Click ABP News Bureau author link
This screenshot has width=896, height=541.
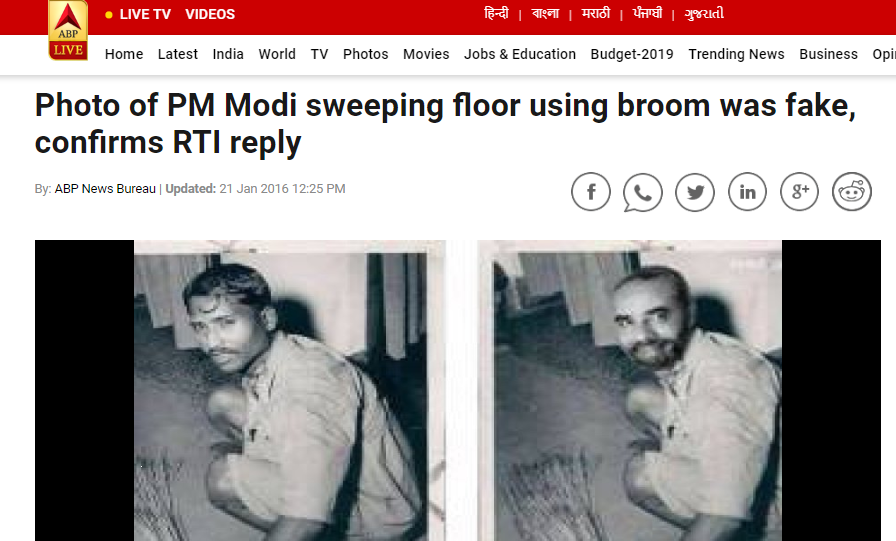[x=105, y=189]
